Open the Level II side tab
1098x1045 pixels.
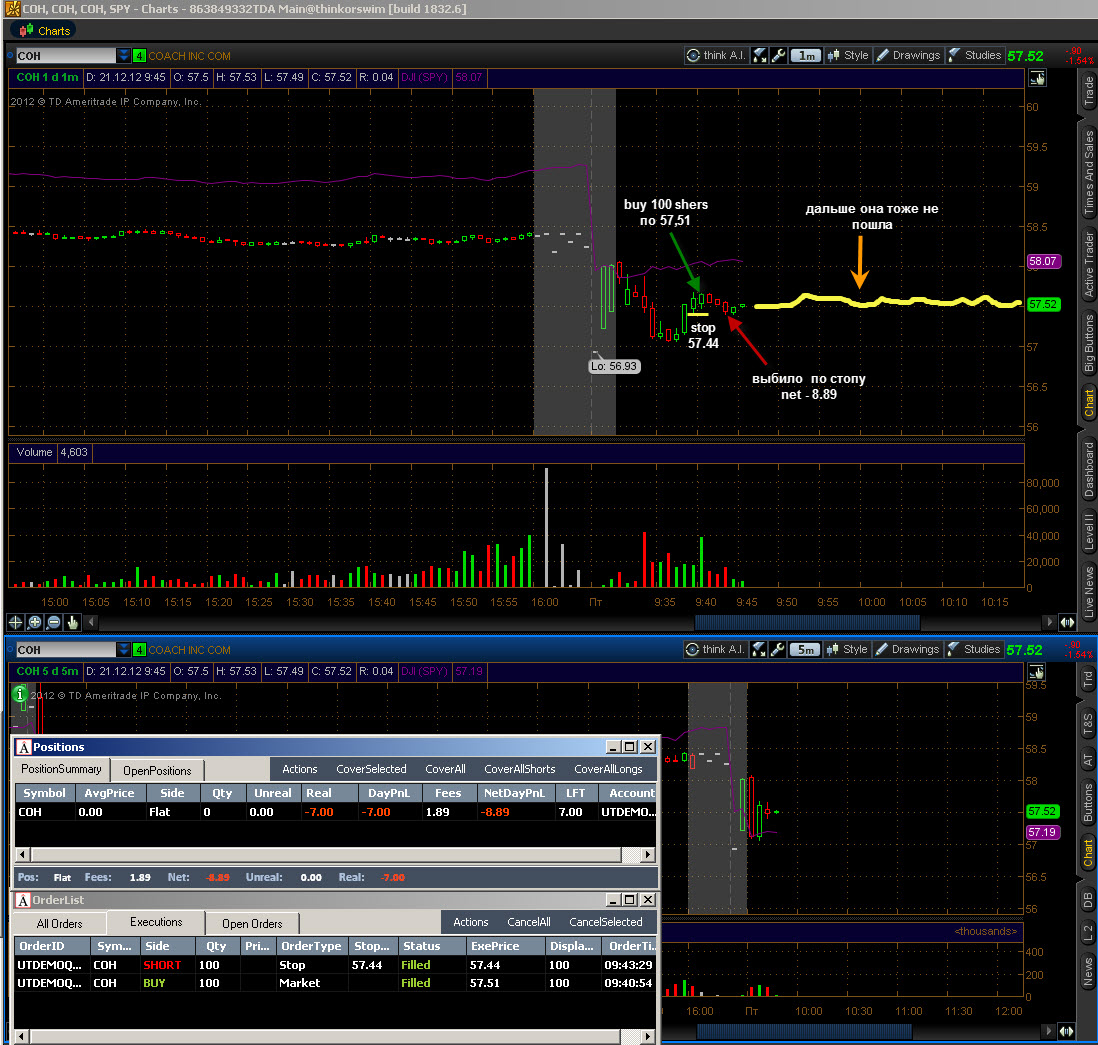tap(1088, 532)
